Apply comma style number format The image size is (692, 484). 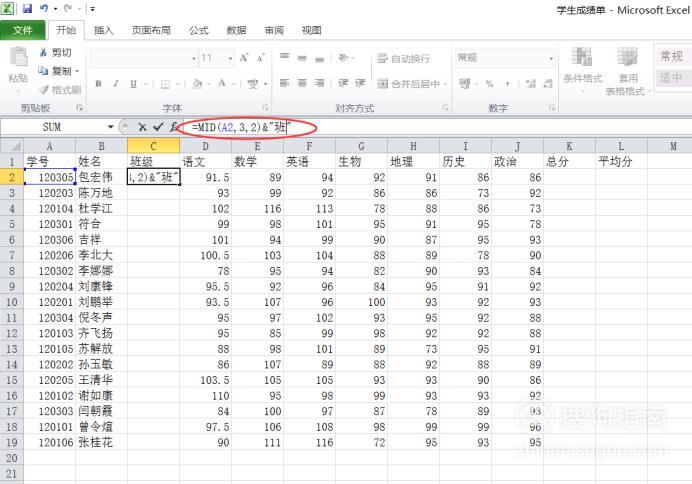(508, 83)
